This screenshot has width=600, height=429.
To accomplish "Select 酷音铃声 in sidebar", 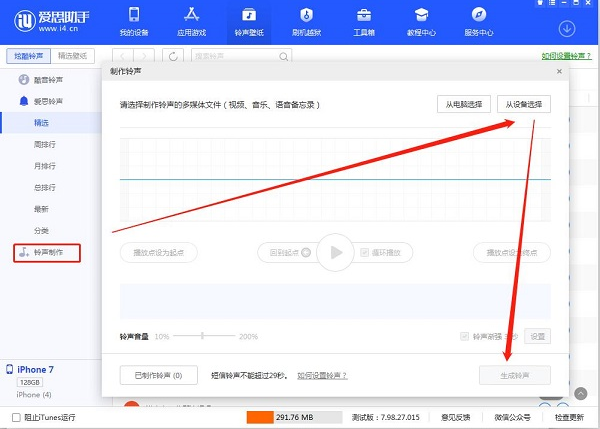I will tap(41, 80).
